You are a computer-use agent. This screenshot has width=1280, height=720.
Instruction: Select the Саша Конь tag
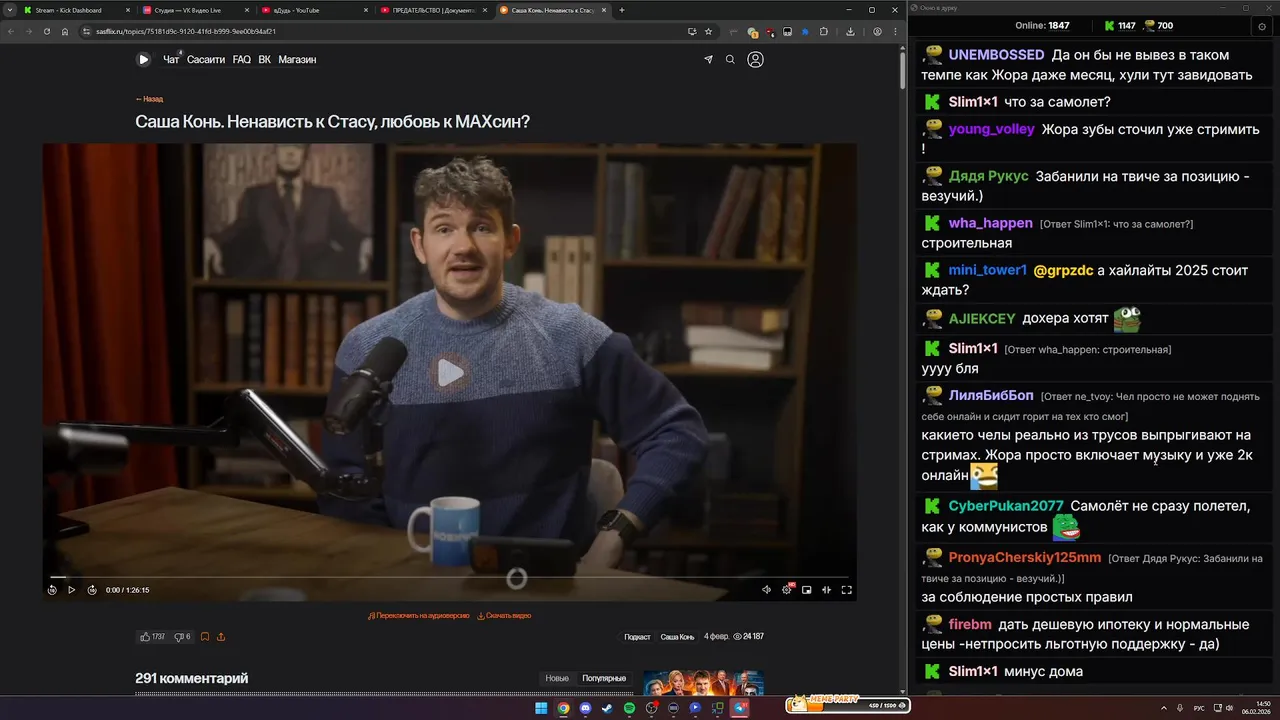tap(677, 637)
